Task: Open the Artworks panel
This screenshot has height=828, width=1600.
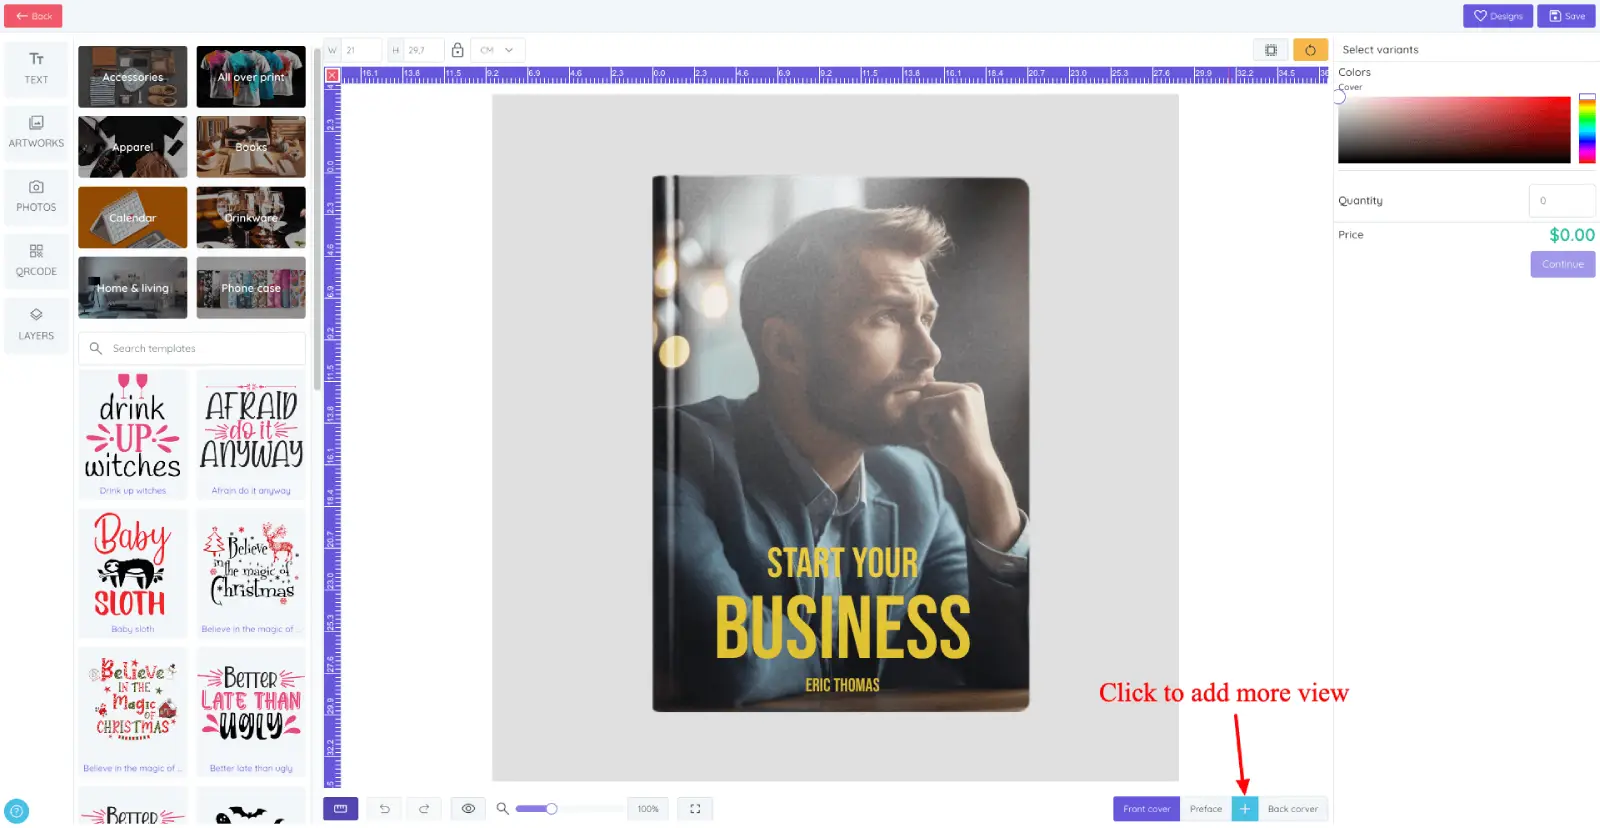Action: (36, 132)
